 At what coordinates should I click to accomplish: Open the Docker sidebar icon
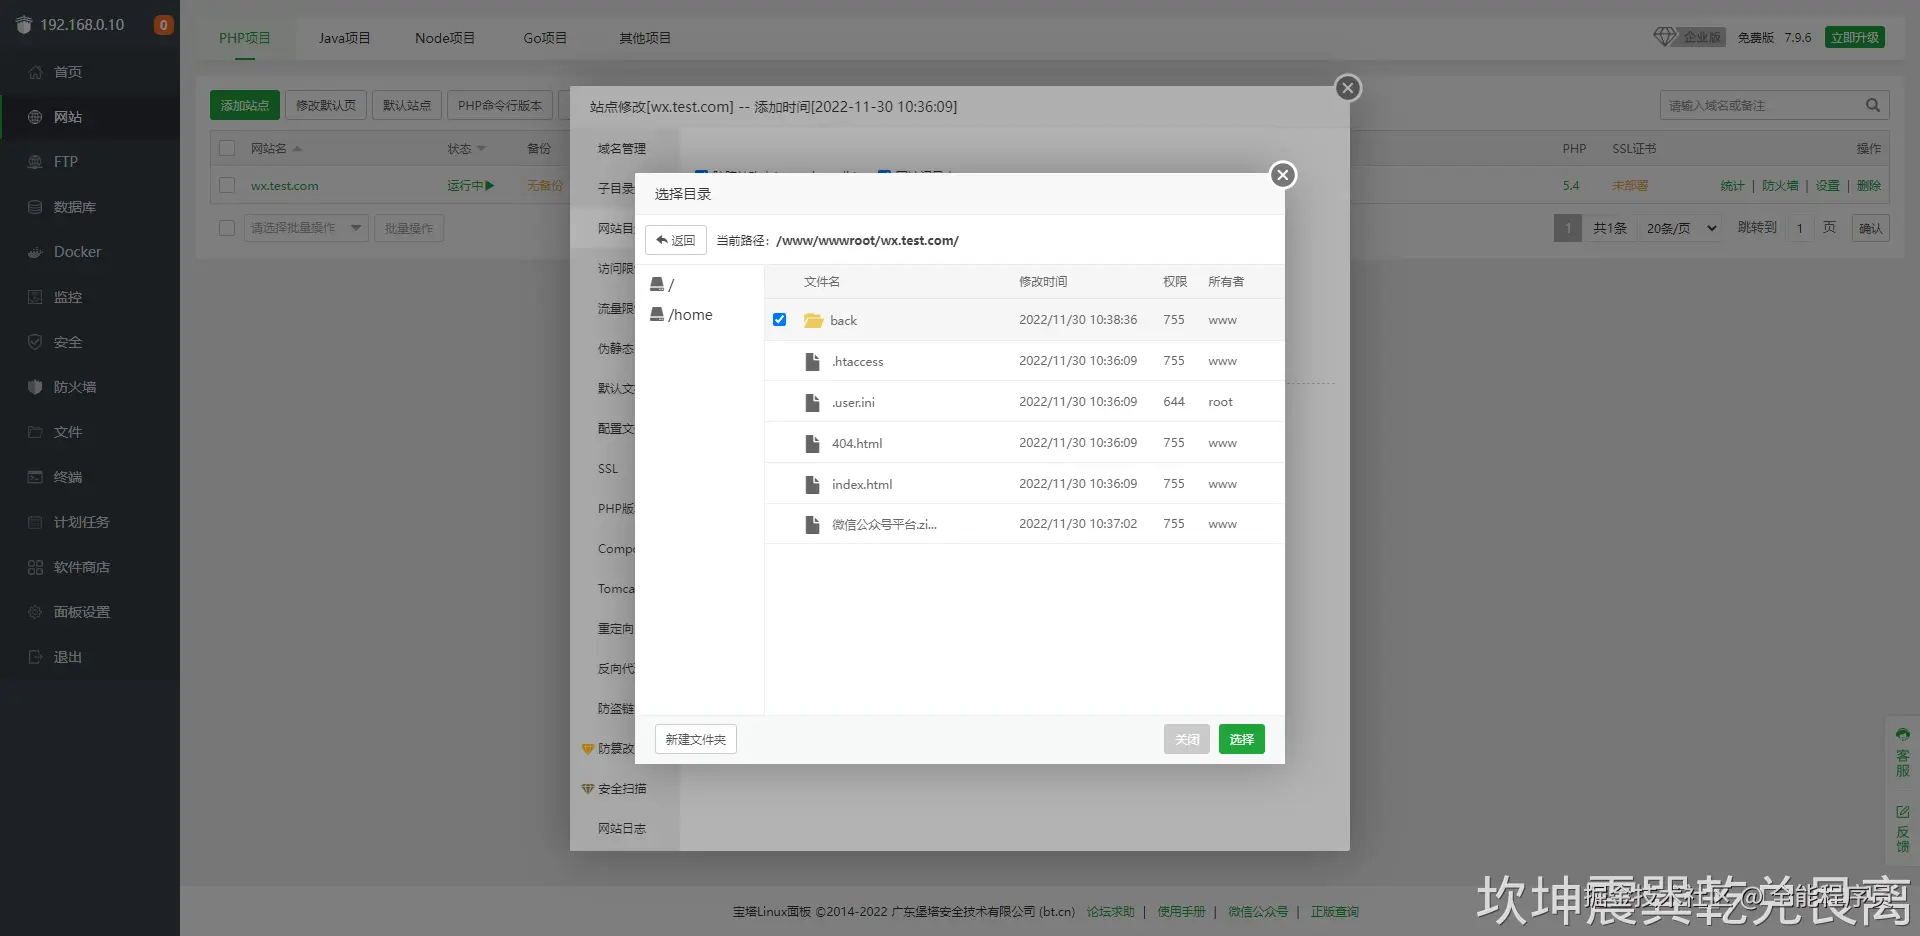pyautogui.click(x=35, y=252)
